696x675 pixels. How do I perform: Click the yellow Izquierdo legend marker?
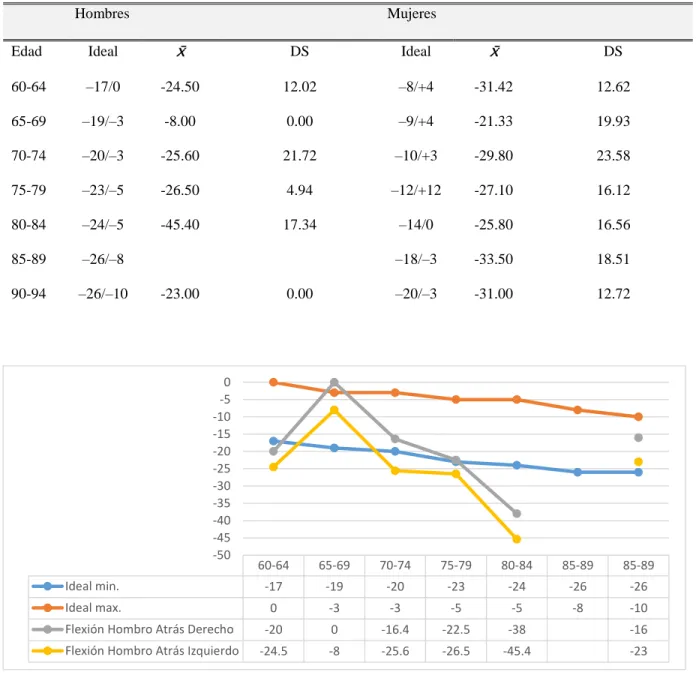click(x=47, y=651)
